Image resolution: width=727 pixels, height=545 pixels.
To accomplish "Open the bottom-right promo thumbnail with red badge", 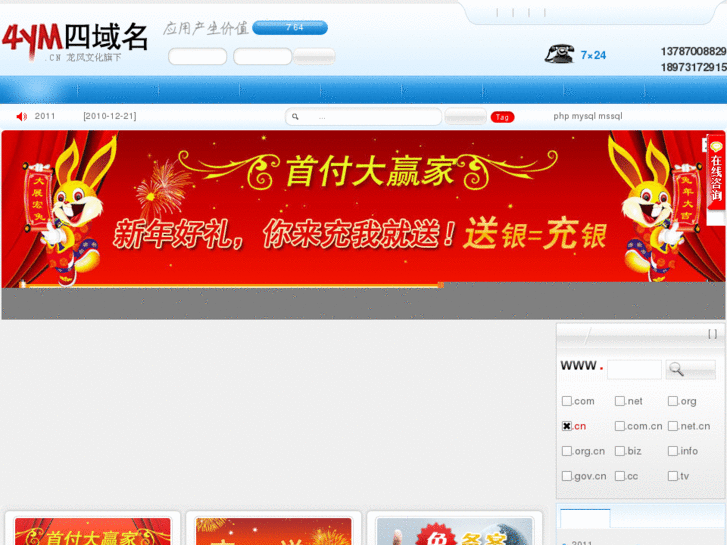I will click(x=454, y=532).
